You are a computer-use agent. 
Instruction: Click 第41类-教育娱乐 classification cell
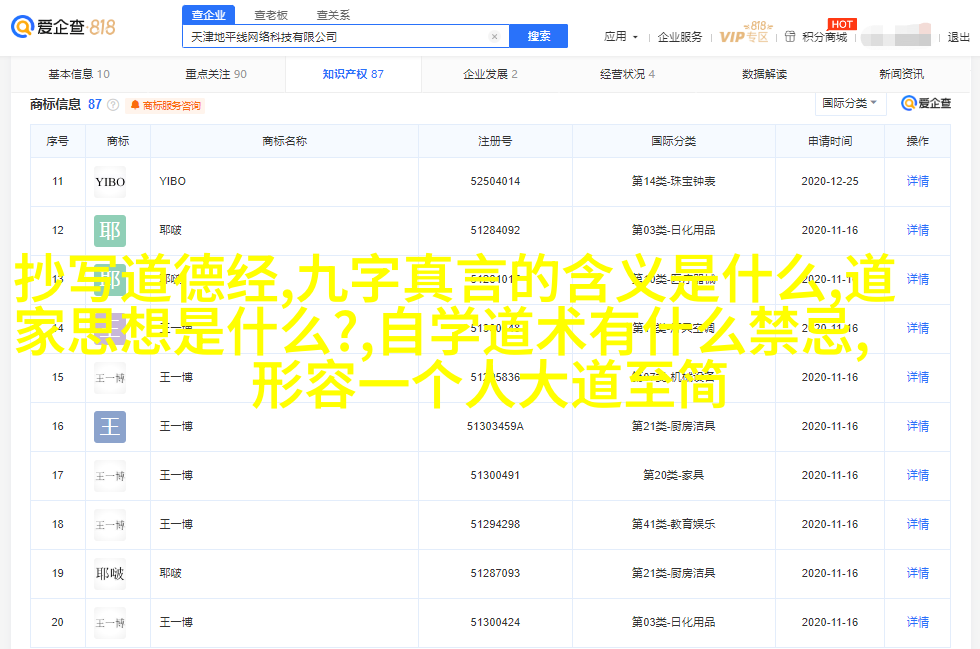click(673, 524)
